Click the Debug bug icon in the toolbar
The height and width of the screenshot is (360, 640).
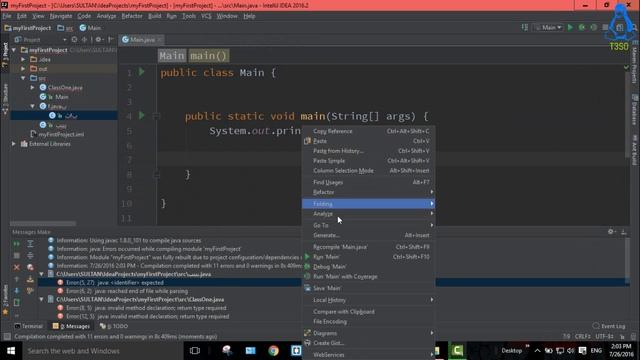point(582,27)
